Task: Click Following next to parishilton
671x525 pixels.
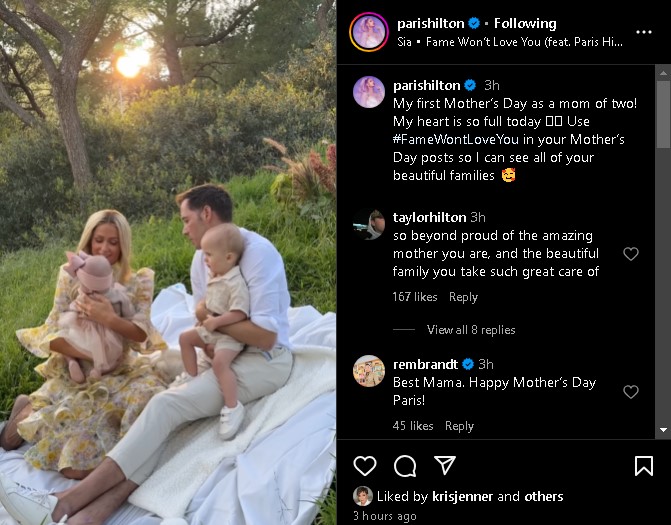Action: click(x=524, y=23)
